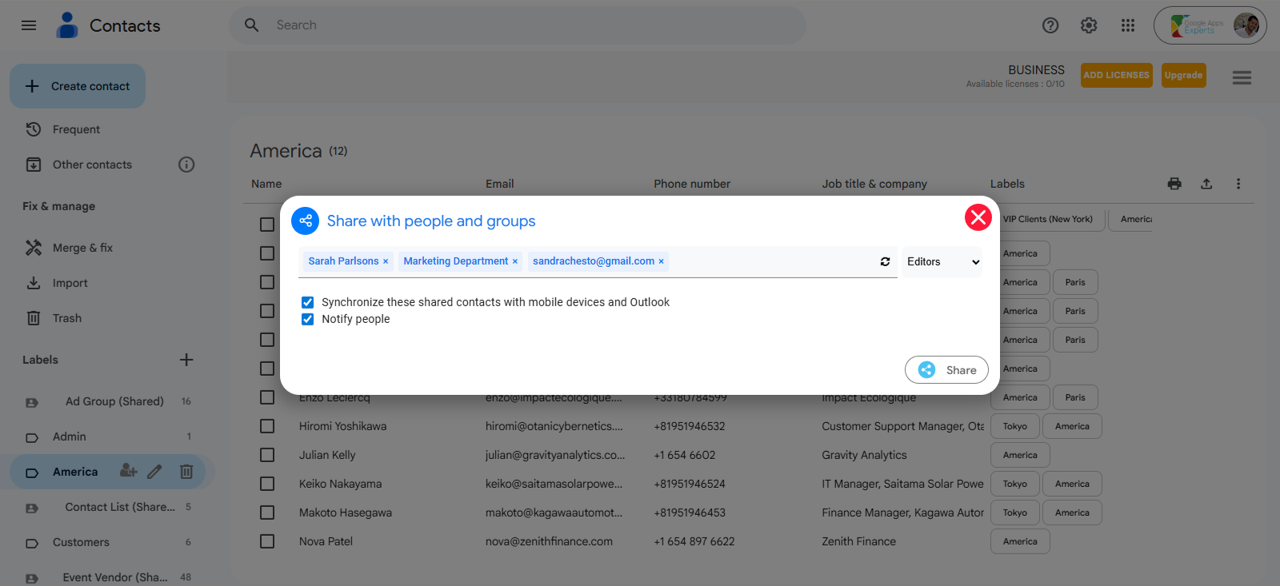
Task: Select the Nova Patel checkbox
Action: (x=267, y=541)
